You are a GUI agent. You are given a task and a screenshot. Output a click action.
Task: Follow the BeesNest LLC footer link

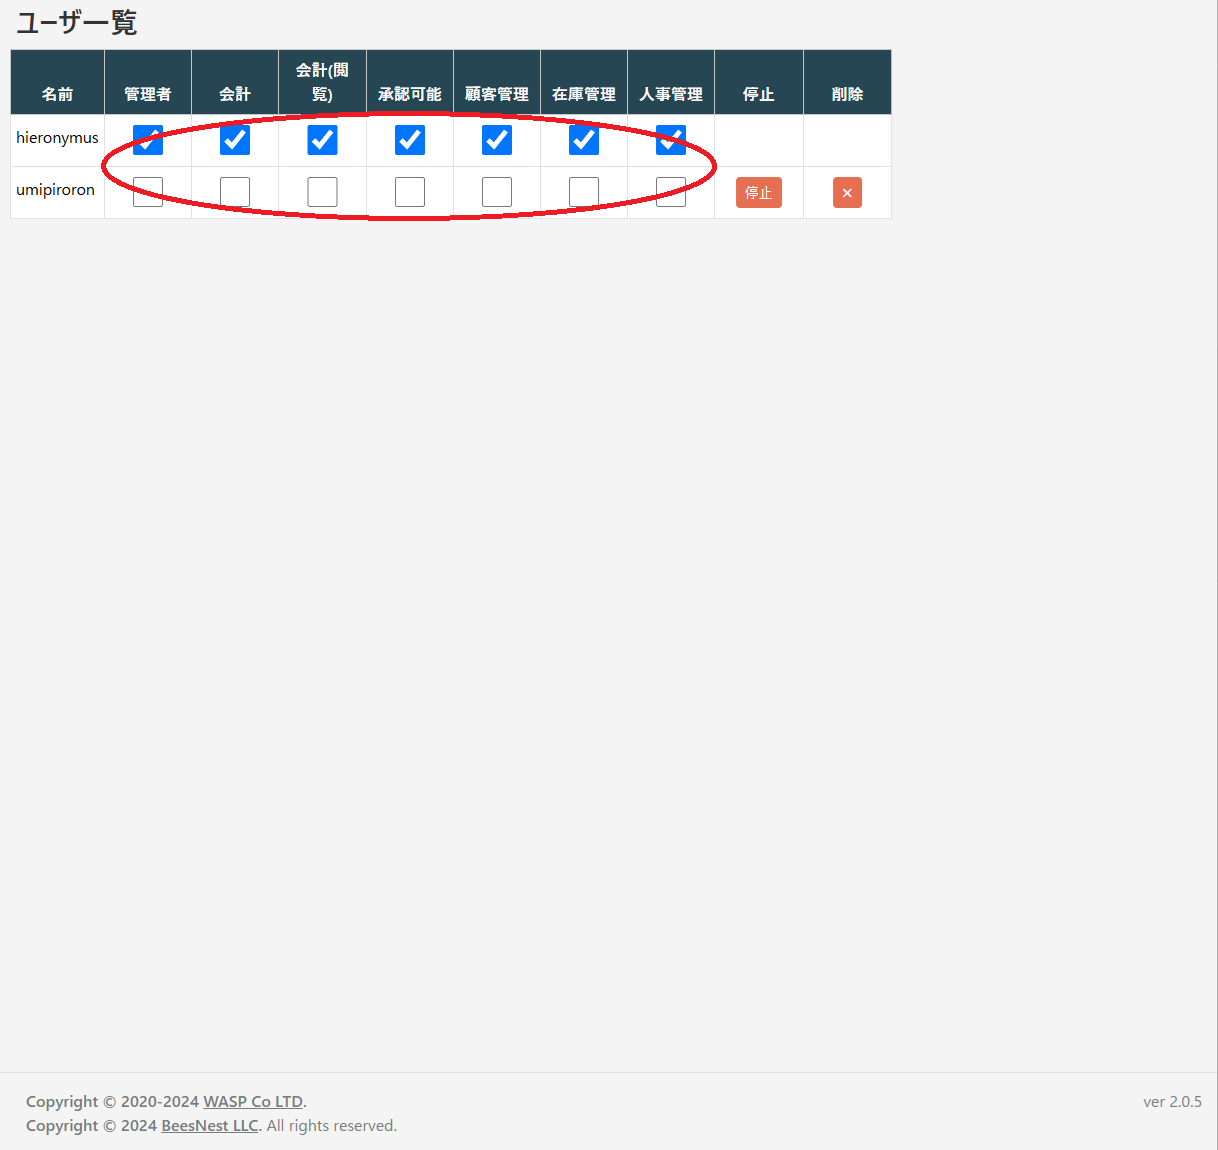click(210, 1125)
